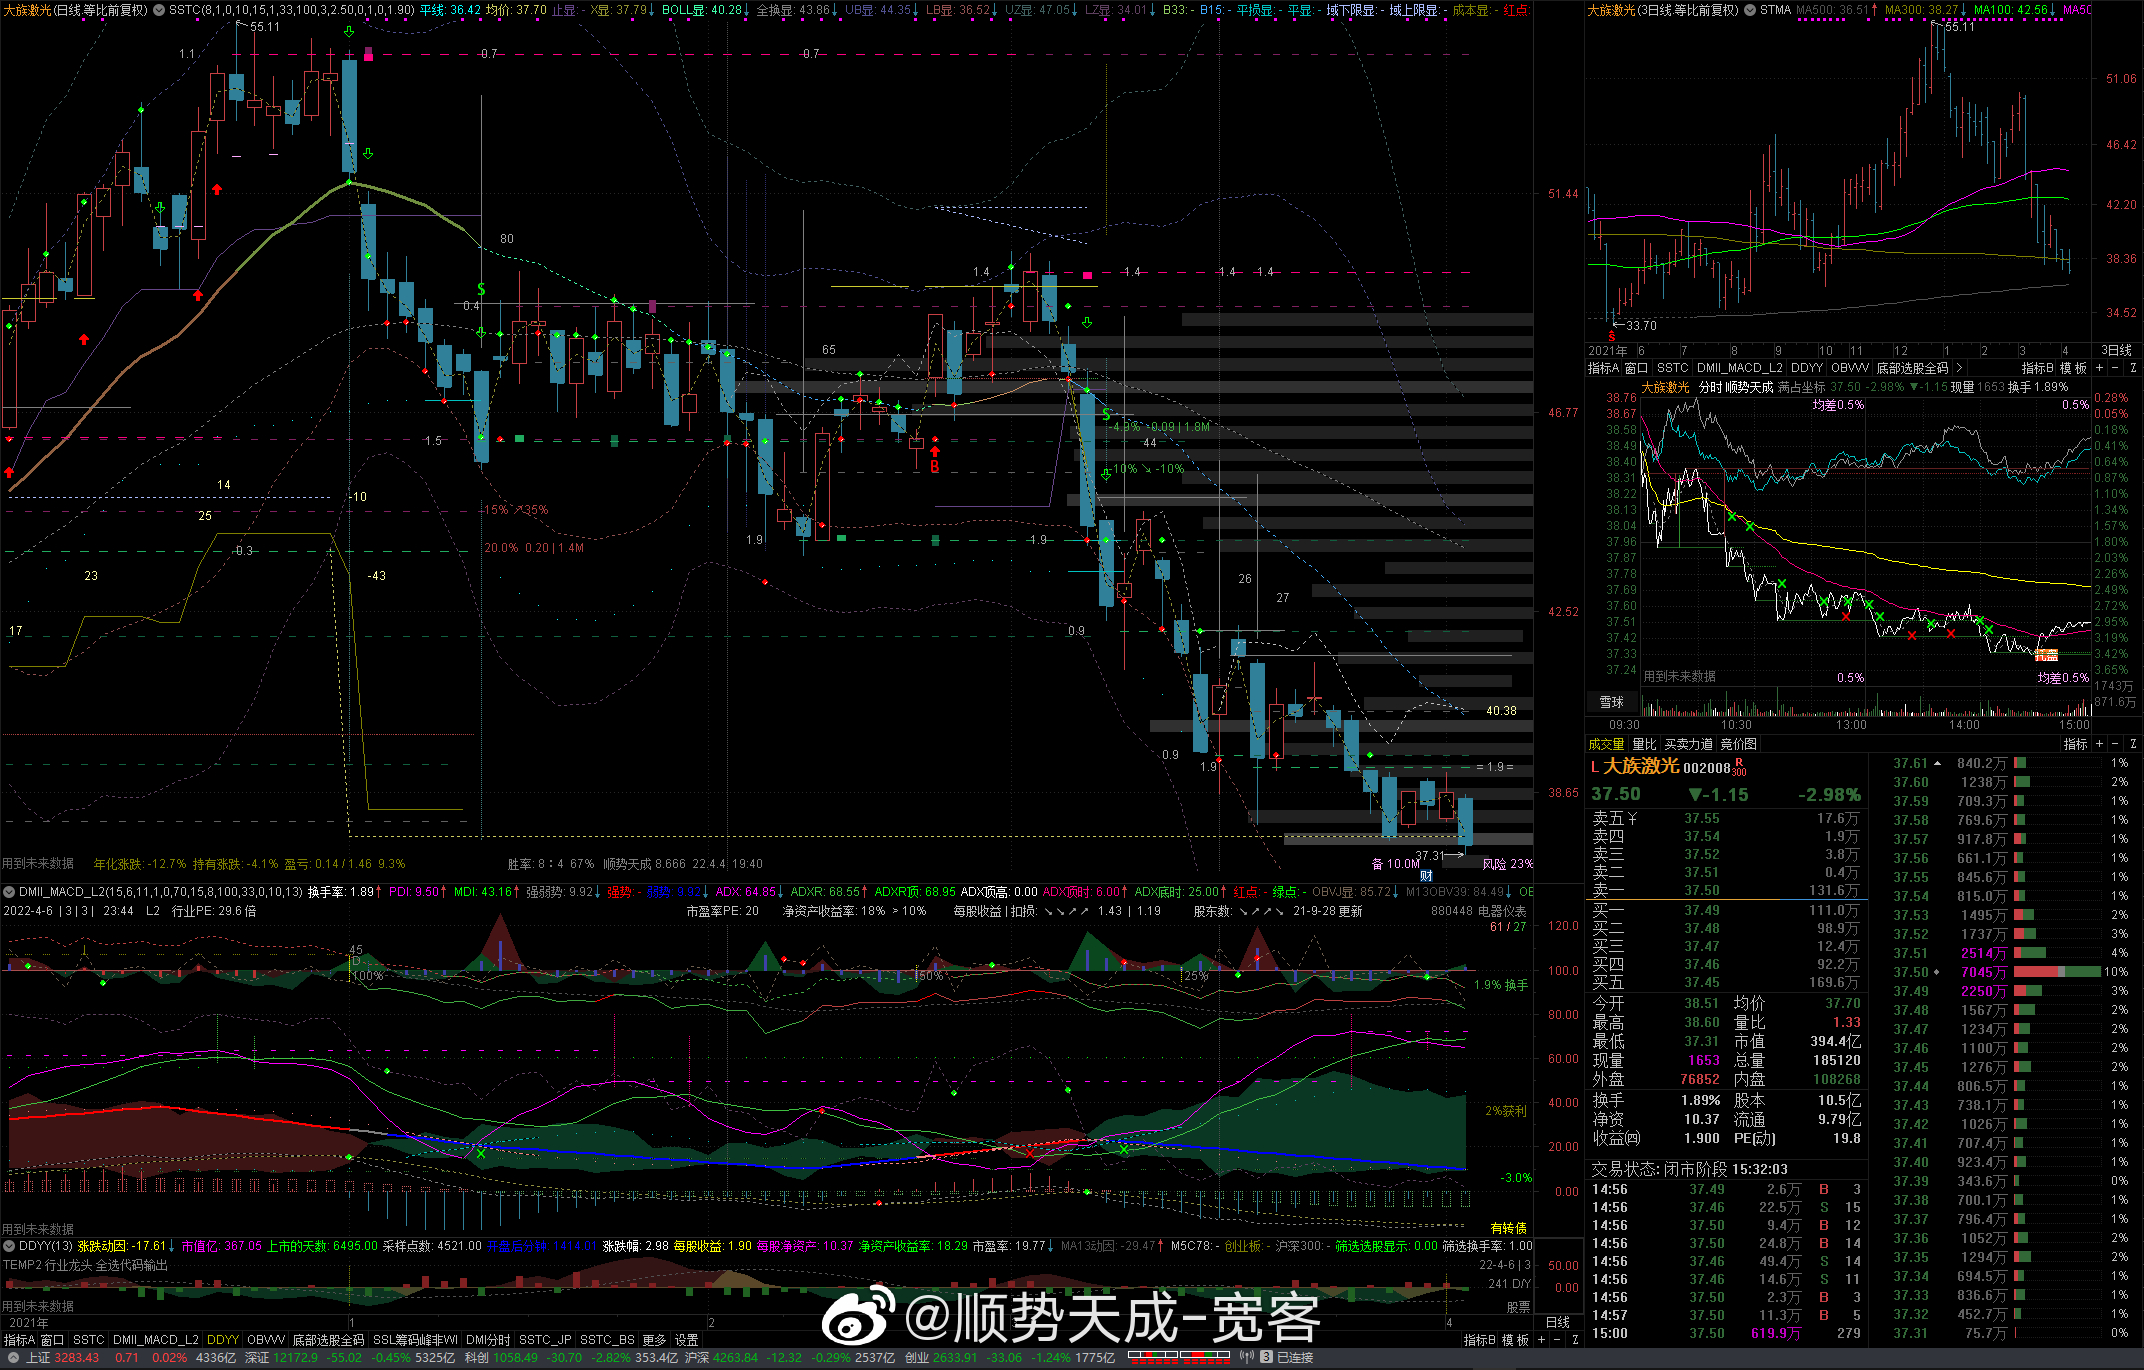Toggle 指标B under the main chart
The height and width of the screenshot is (1370, 2144).
[1480, 1340]
